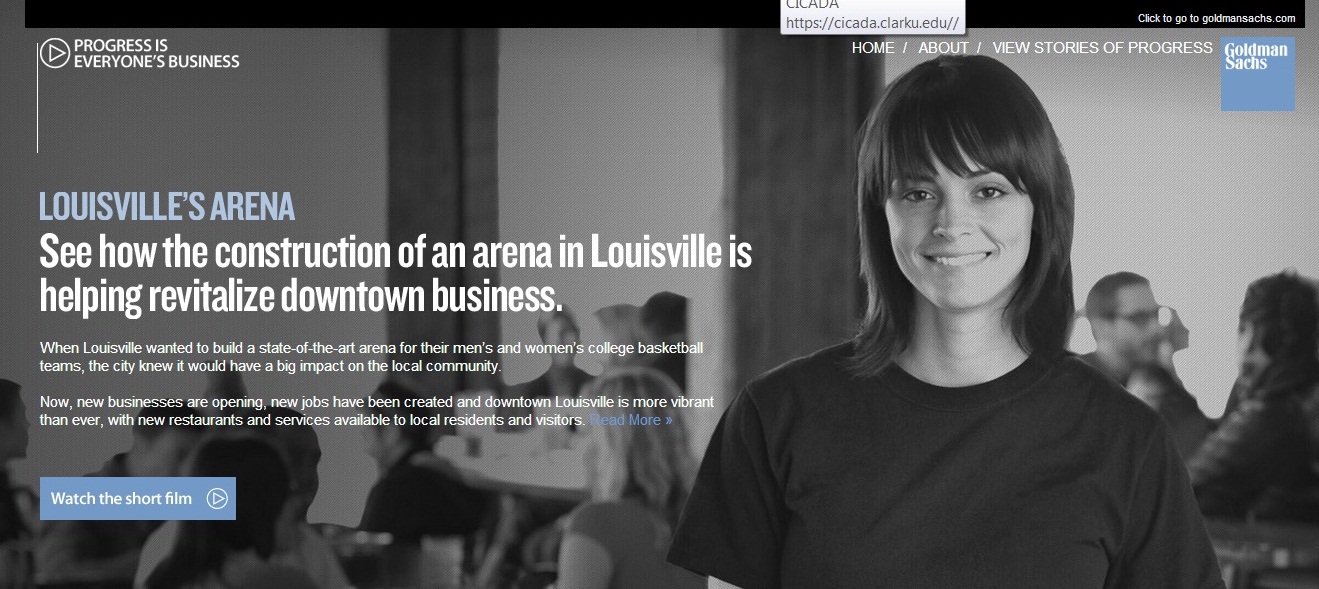Click the Watch the short film button
The width and height of the screenshot is (1319, 589).
(138, 498)
